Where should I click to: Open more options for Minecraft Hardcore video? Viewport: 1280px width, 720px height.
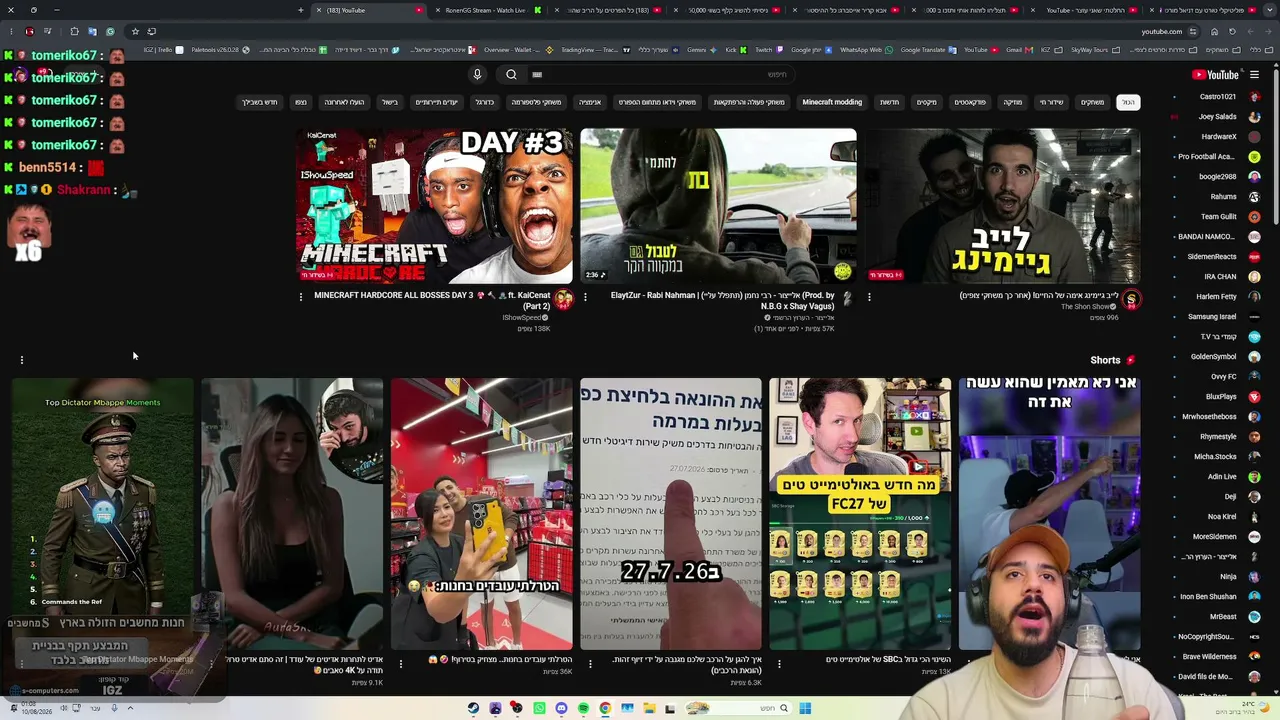301,296
